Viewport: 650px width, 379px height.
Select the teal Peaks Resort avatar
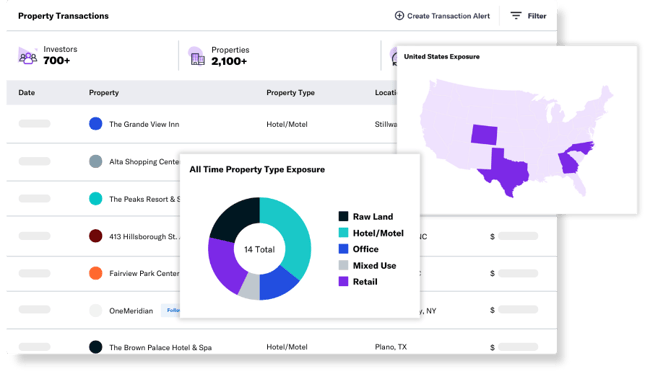click(x=96, y=199)
